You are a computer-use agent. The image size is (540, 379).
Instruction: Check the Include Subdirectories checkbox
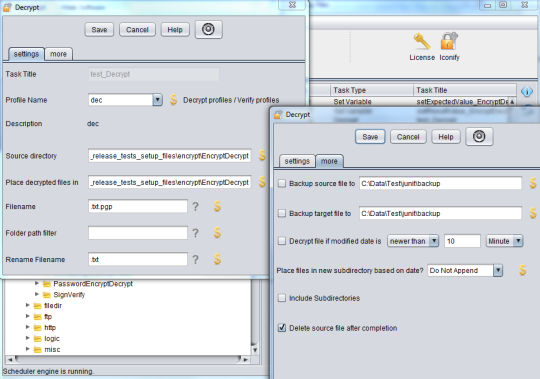point(282,298)
